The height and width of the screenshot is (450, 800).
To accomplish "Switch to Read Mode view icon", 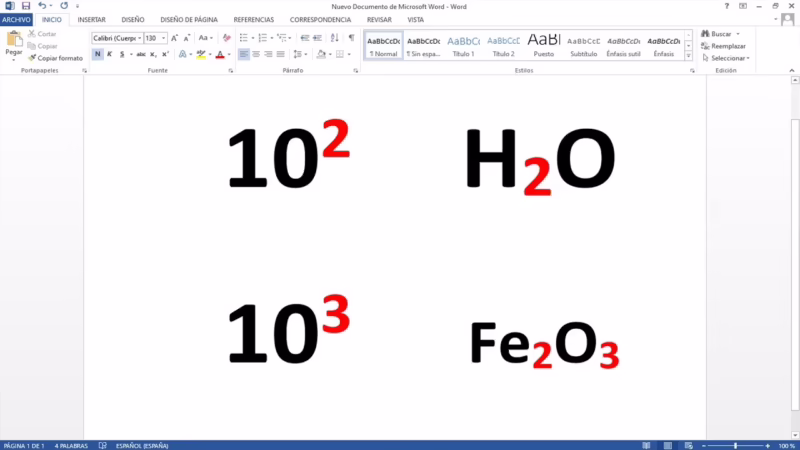I will tap(646, 446).
